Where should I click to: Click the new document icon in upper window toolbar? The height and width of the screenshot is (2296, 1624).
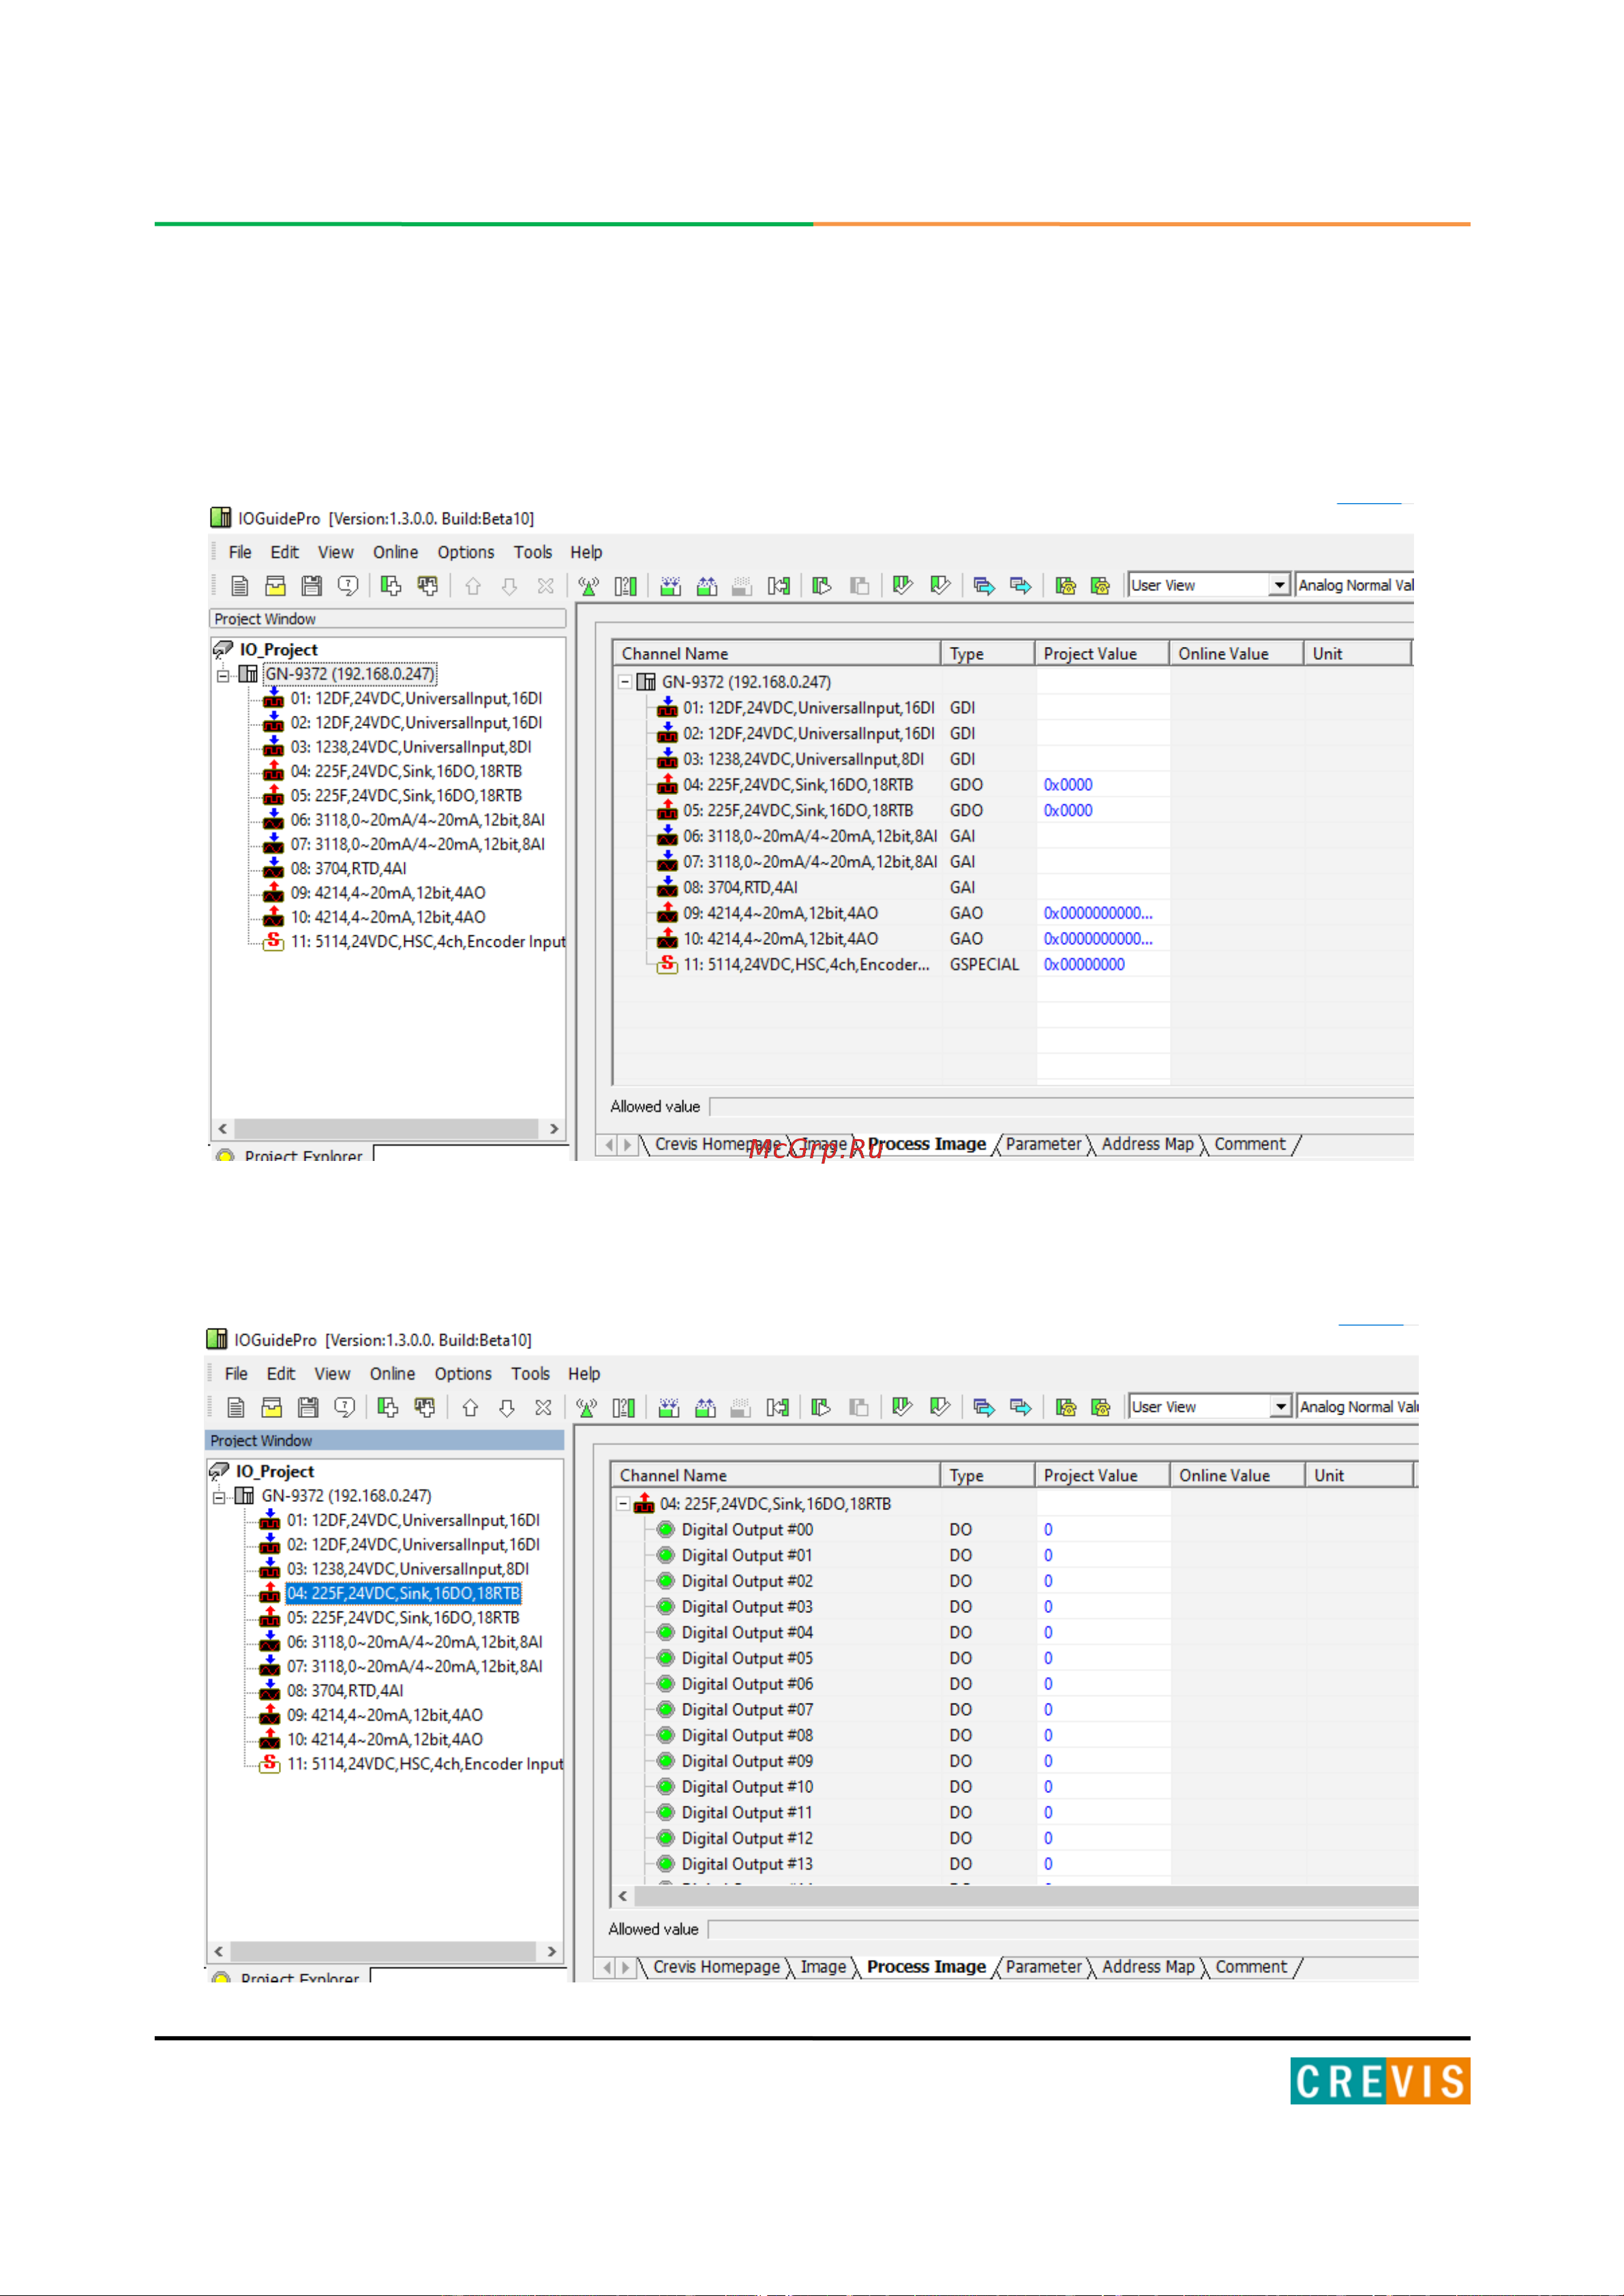click(x=239, y=586)
